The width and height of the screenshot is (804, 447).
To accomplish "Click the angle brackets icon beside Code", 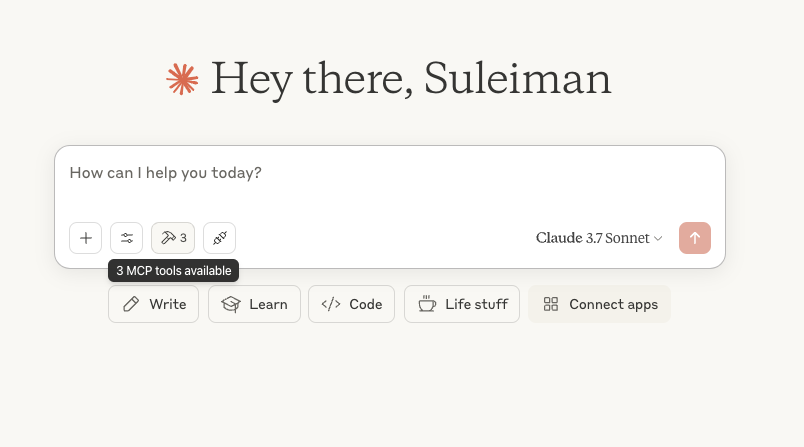I will tap(331, 304).
